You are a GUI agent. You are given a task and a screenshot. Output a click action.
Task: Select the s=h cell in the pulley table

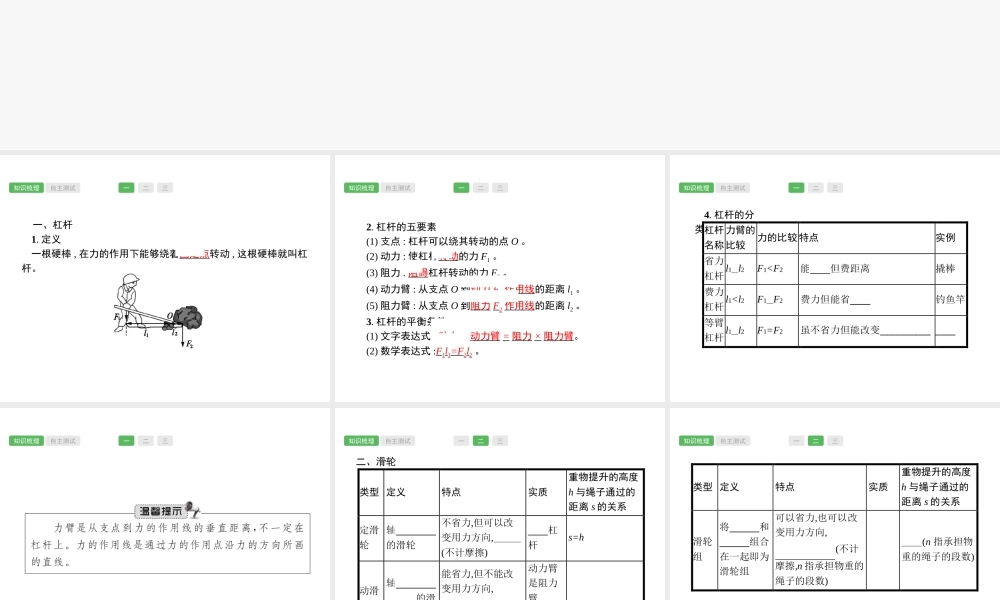pyautogui.click(x=576, y=538)
